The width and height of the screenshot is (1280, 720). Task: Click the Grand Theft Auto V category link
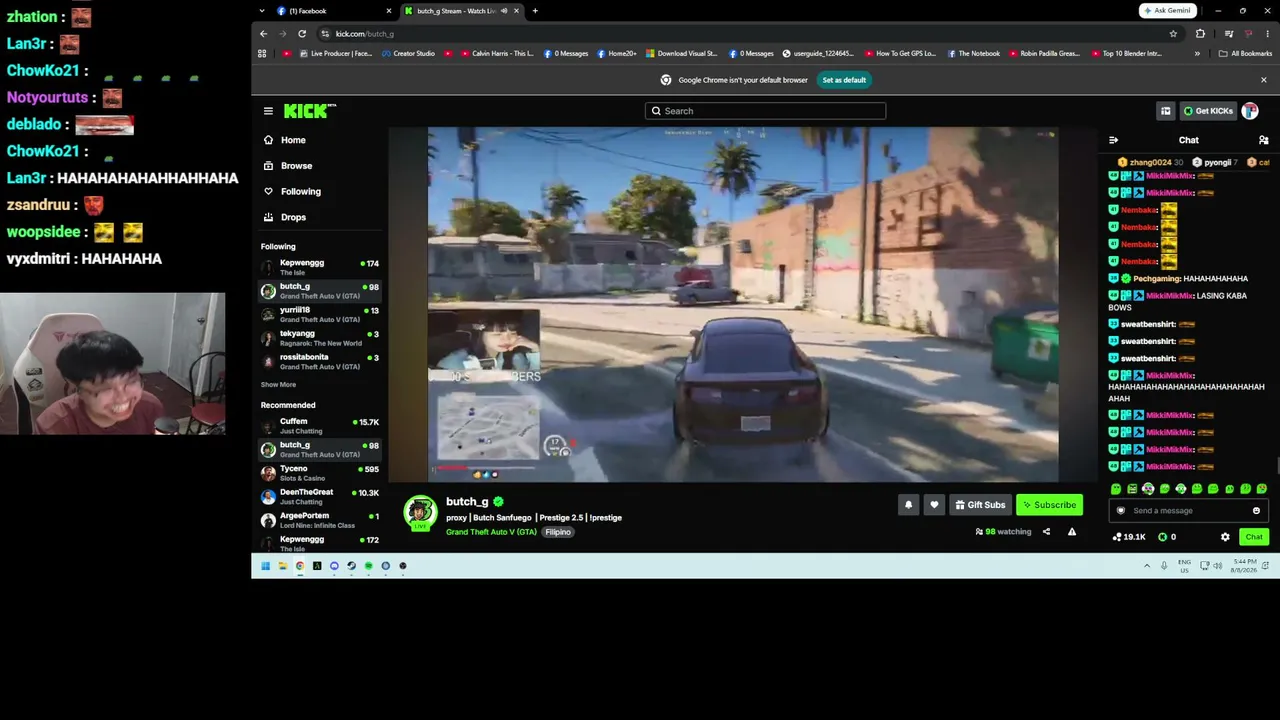coord(491,532)
